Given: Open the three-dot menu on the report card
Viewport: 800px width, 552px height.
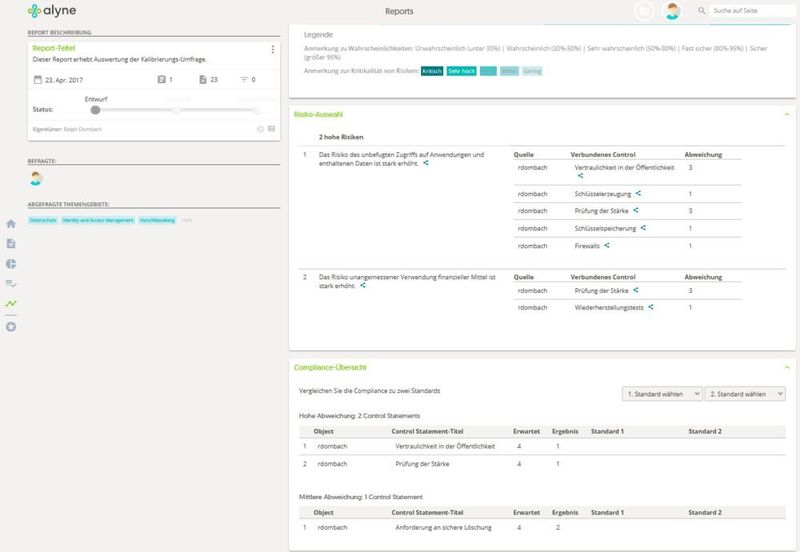Looking at the screenshot, I should click(x=272, y=49).
